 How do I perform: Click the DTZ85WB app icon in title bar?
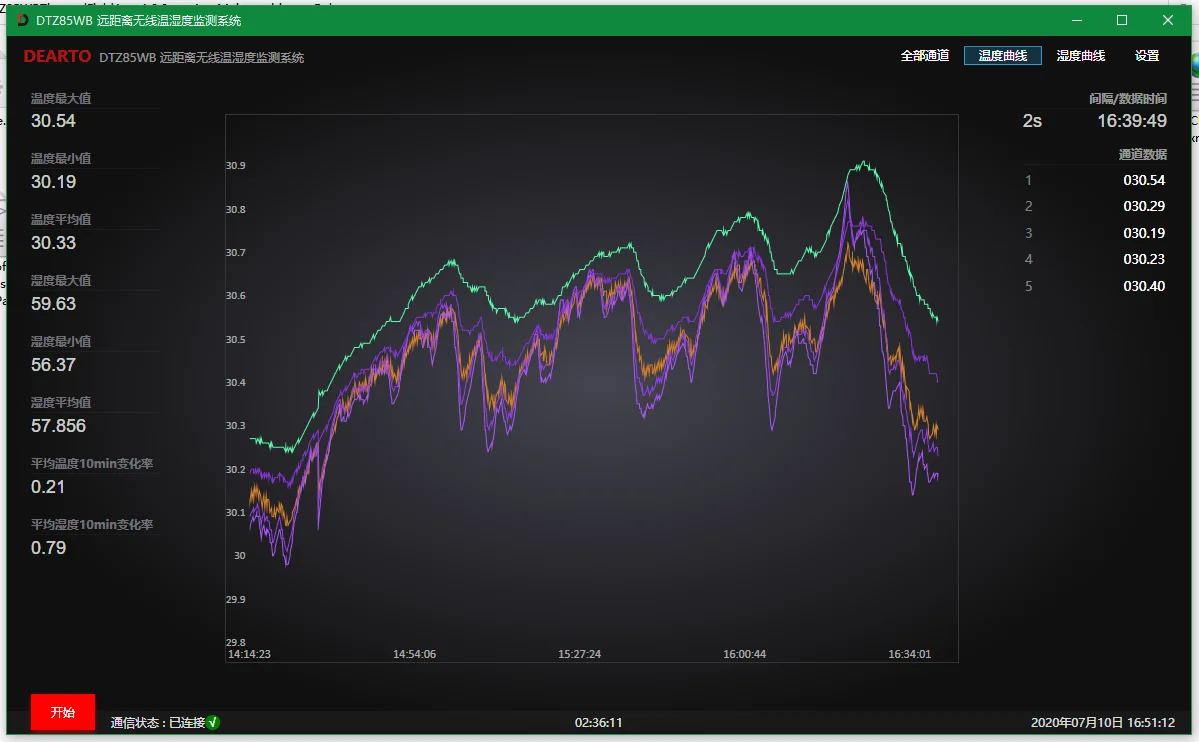click(x=23, y=20)
